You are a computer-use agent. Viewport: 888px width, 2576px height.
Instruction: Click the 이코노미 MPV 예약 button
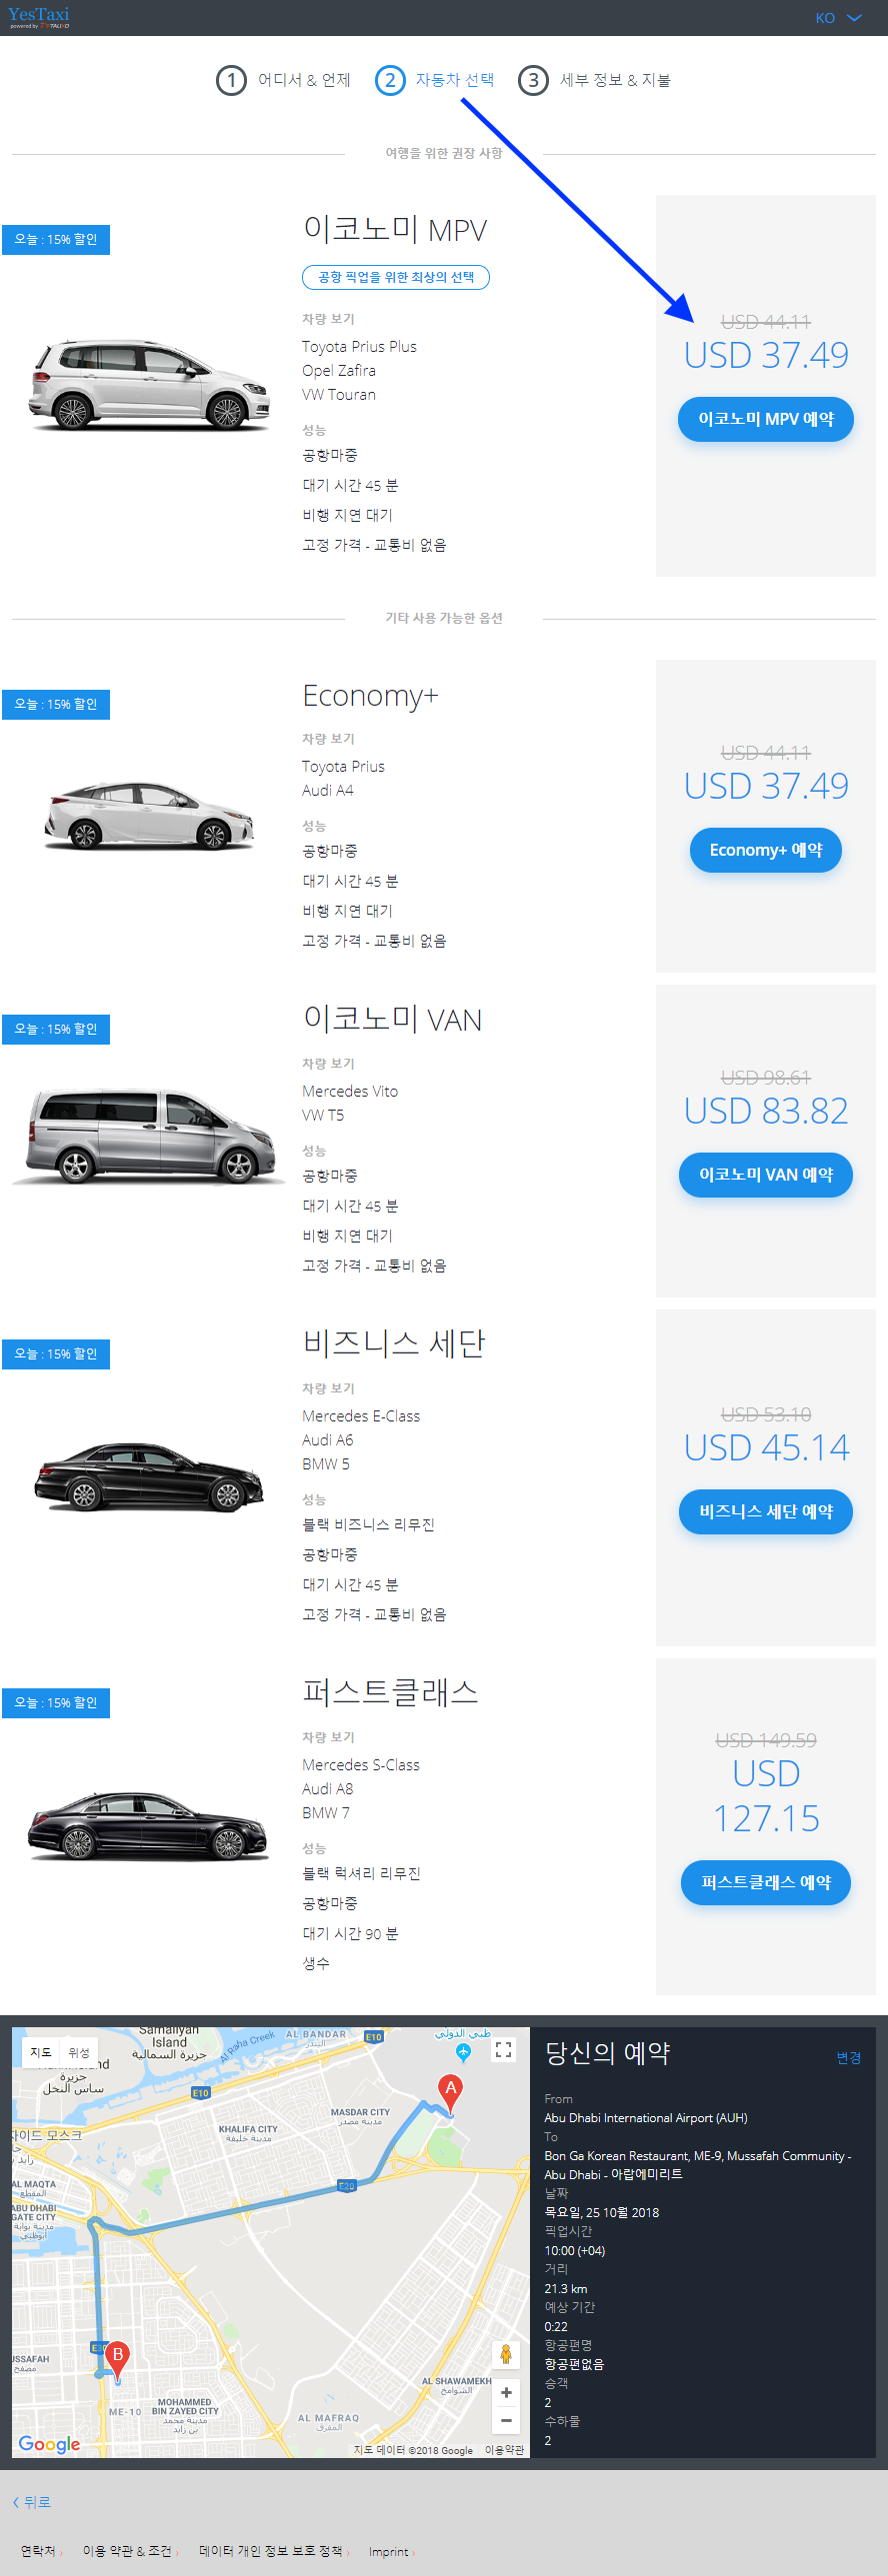point(766,419)
